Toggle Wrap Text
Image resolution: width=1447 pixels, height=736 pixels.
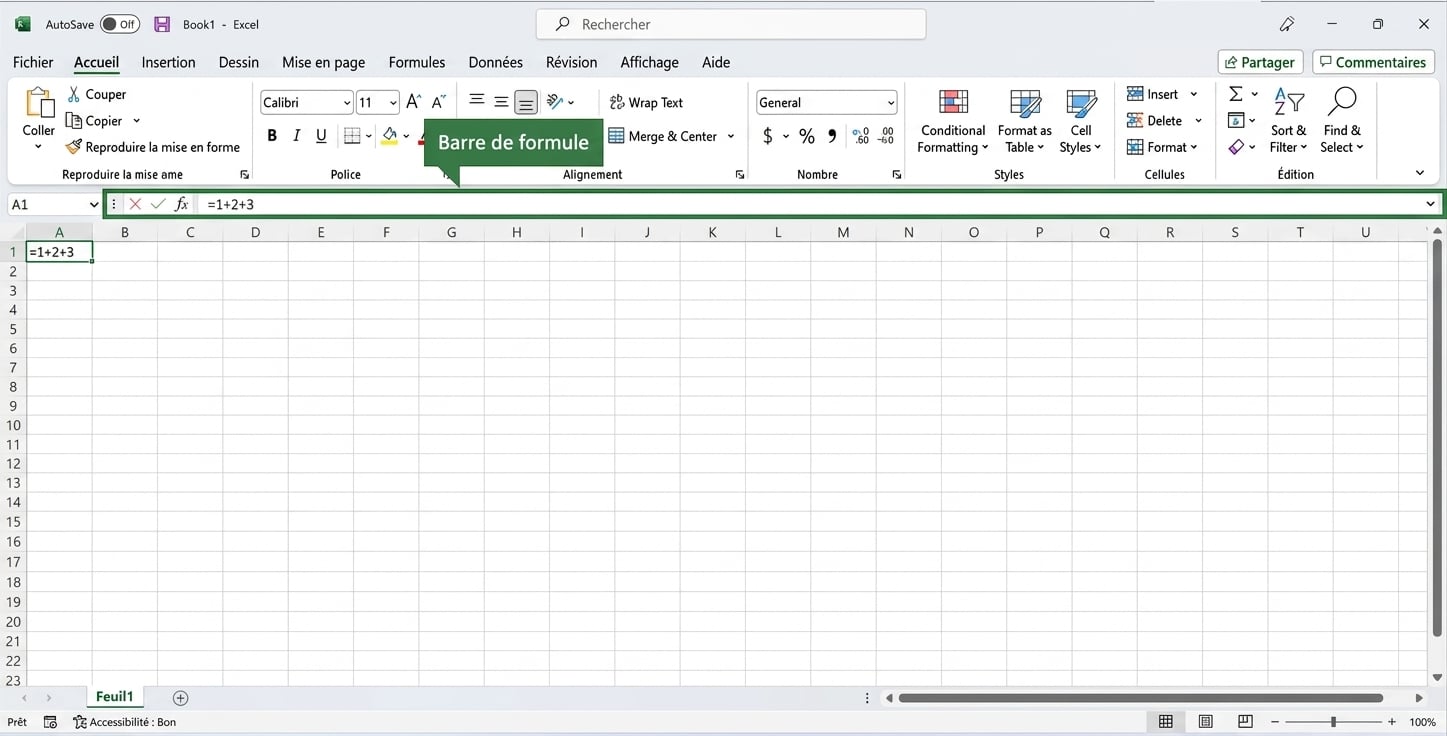pyautogui.click(x=646, y=102)
